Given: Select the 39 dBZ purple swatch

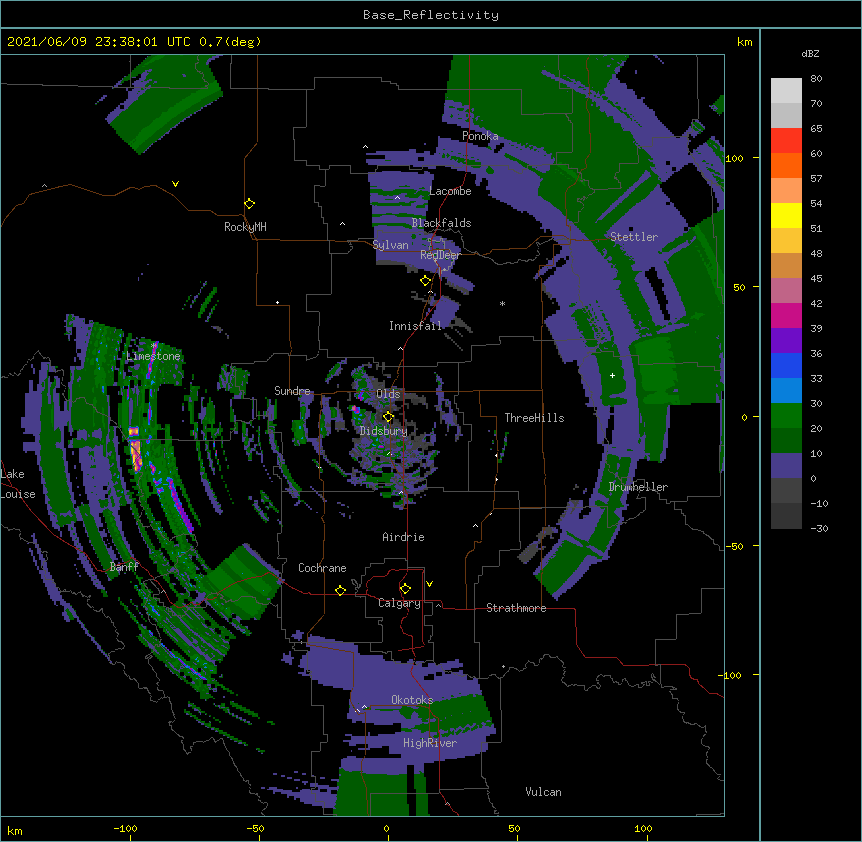Looking at the screenshot, I should [786, 340].
